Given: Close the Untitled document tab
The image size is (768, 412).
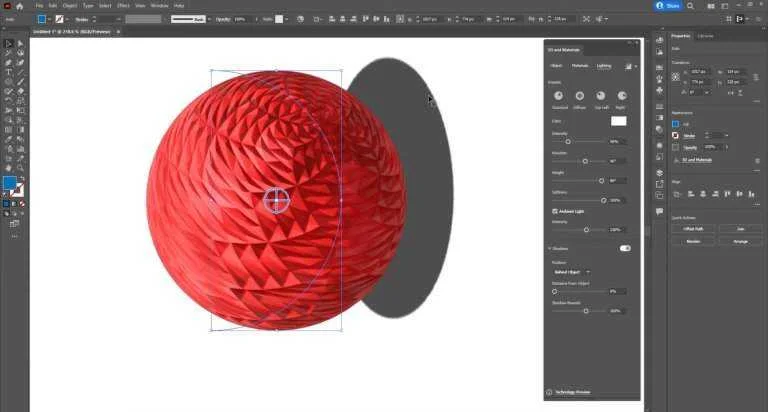Looking at the screenshot, I should pos(118,32).
